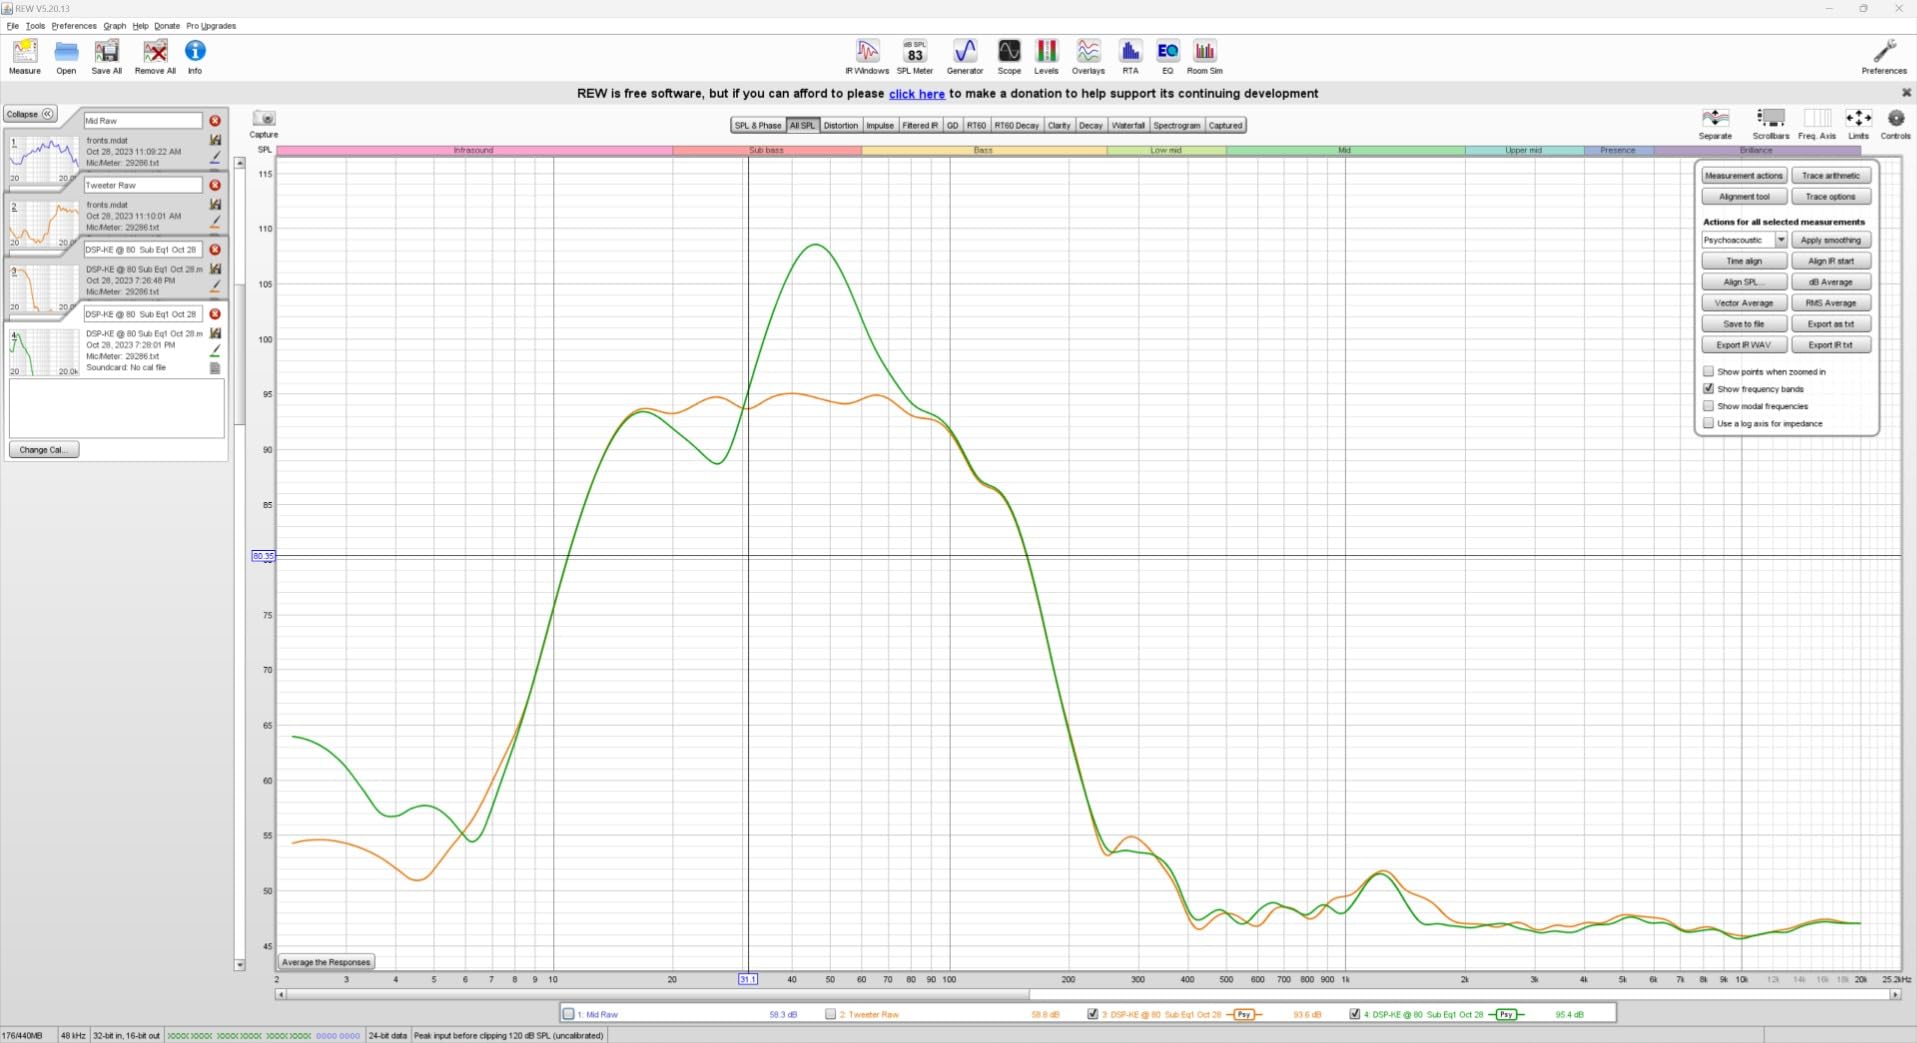The width and height of the screenshot is (1917, 1043).
Task: Open a measurement file
Action: tap(66, 57)
